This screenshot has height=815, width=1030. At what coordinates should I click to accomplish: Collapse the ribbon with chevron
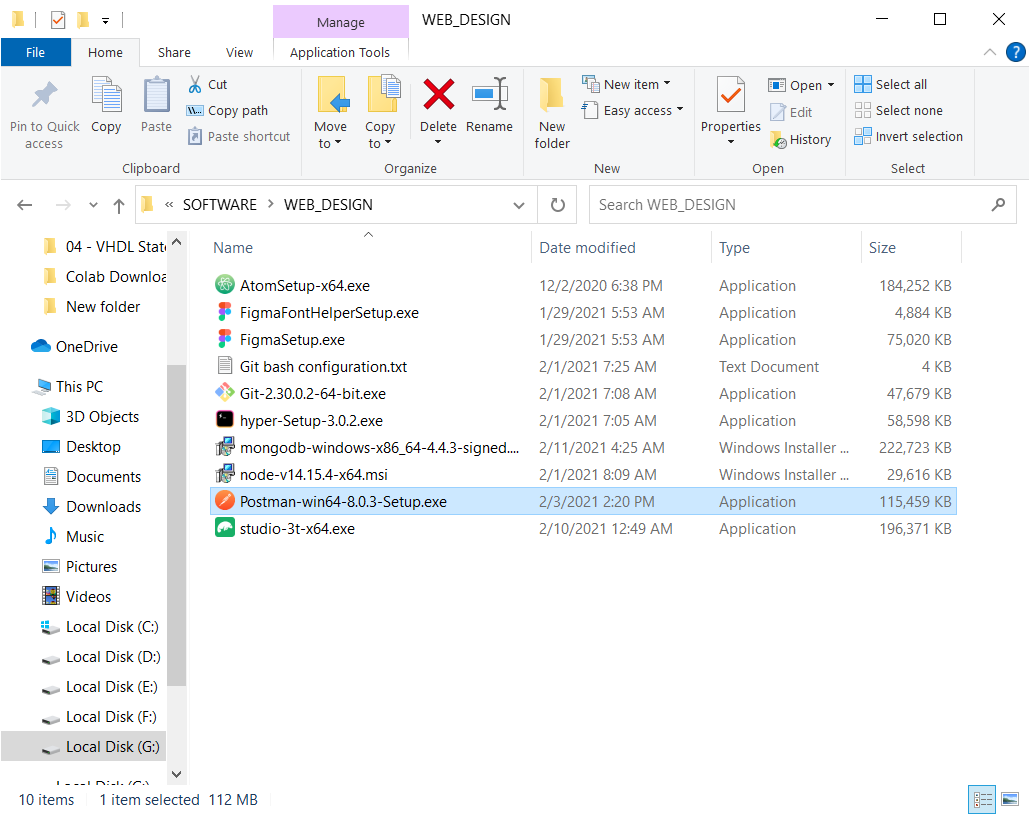pyautogui.click(x=989, y=52)
